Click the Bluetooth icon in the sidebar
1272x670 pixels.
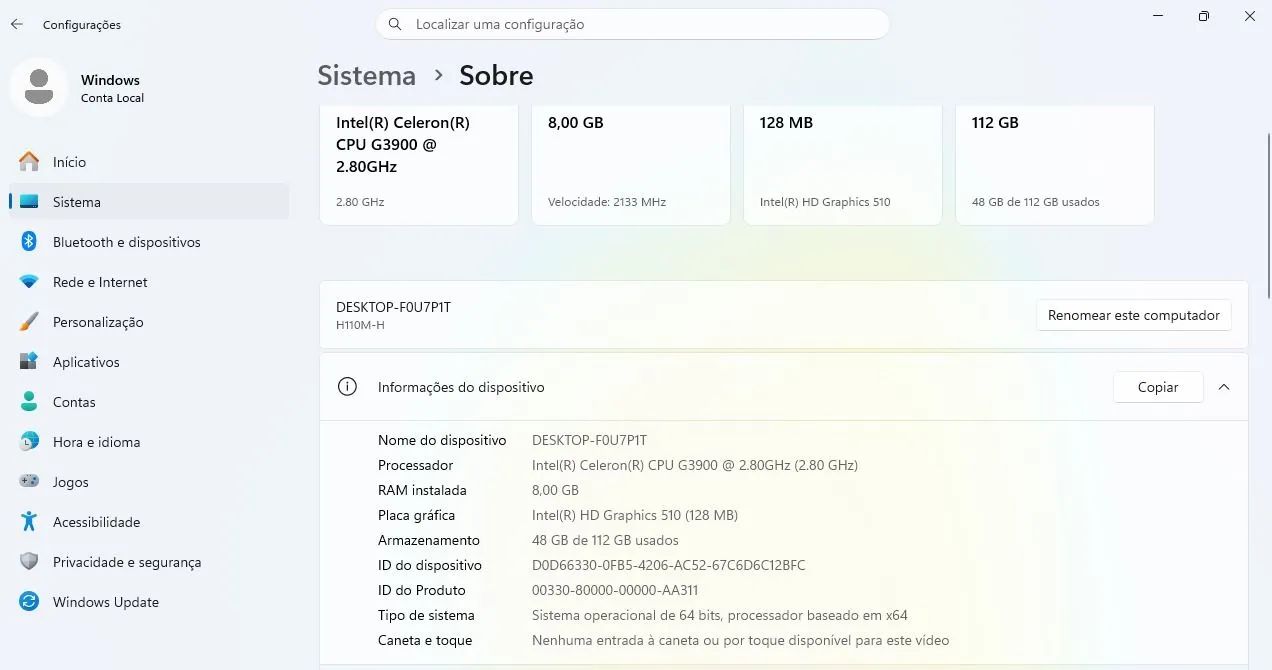tap(29, 242)
